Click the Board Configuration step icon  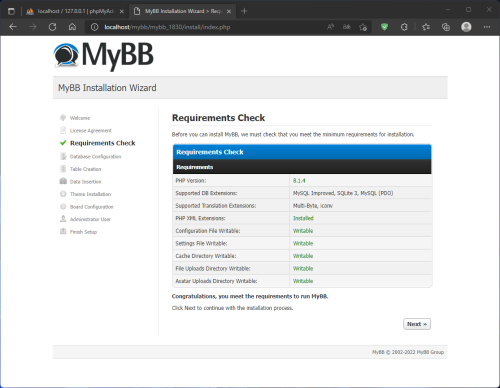coord(63,207)
